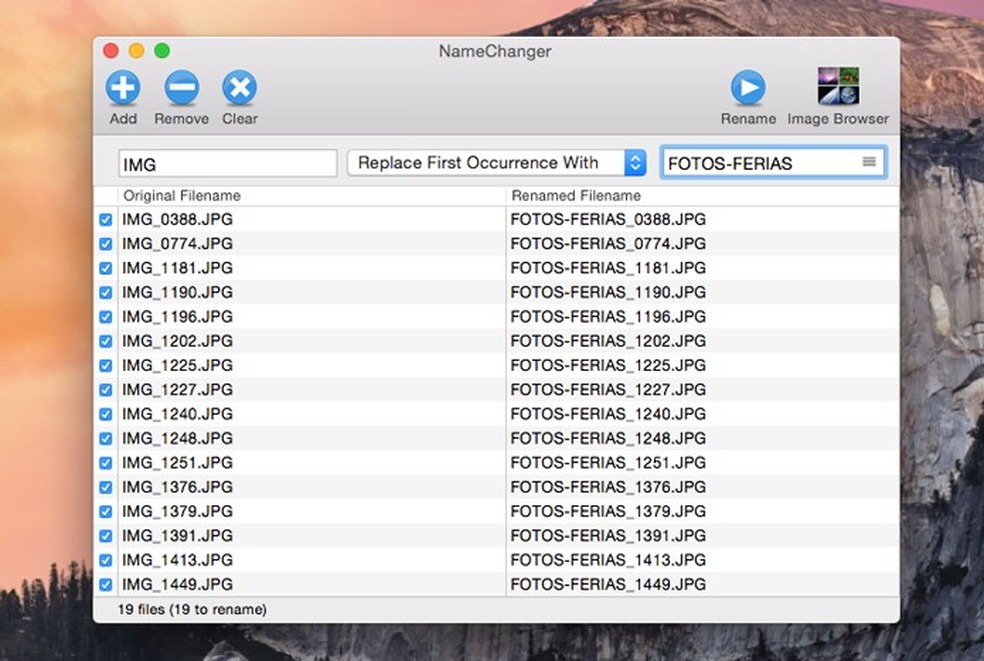Click the yellow minimize window button
Screen dimensions: 984x661
136,51
